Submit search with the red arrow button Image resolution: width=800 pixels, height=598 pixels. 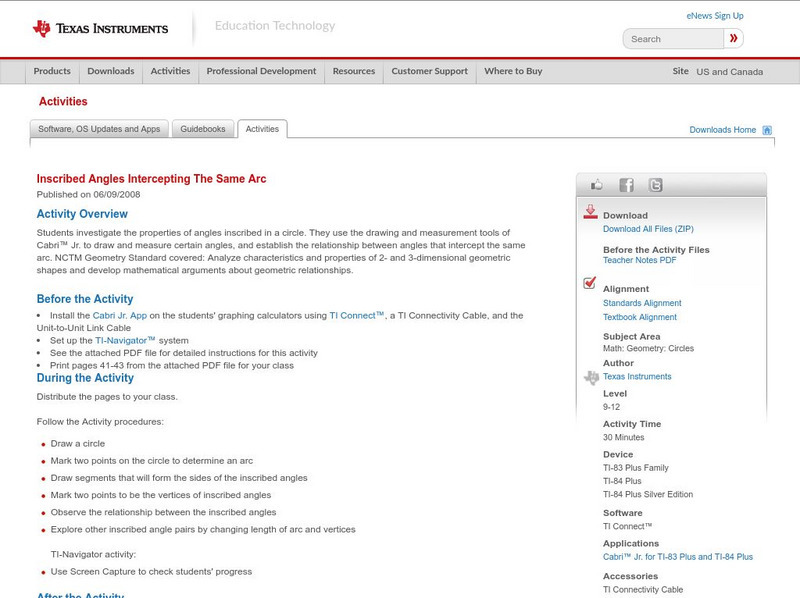coord(733,38)
